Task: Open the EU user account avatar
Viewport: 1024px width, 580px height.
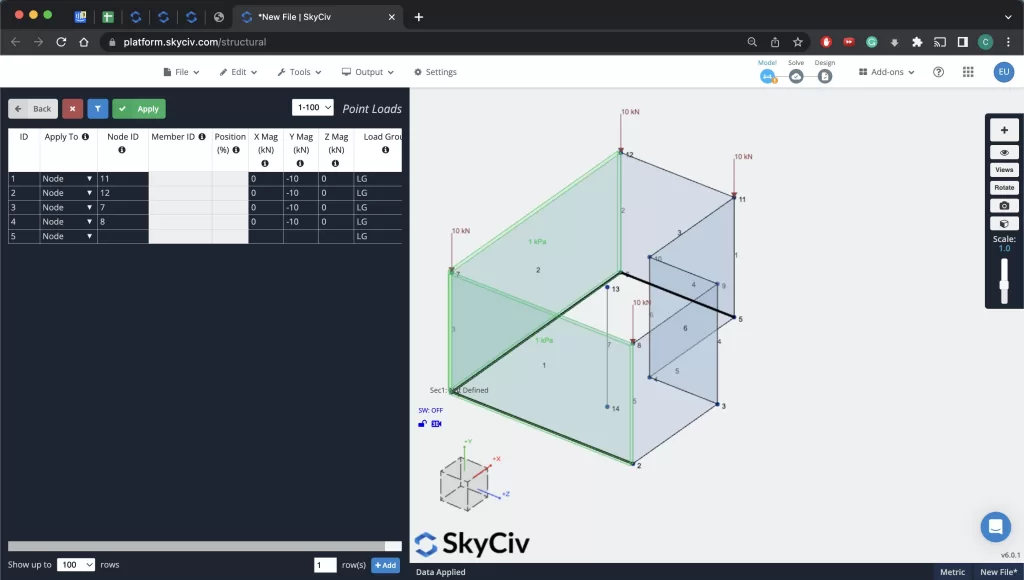Action: click(x=1004, y=72)
